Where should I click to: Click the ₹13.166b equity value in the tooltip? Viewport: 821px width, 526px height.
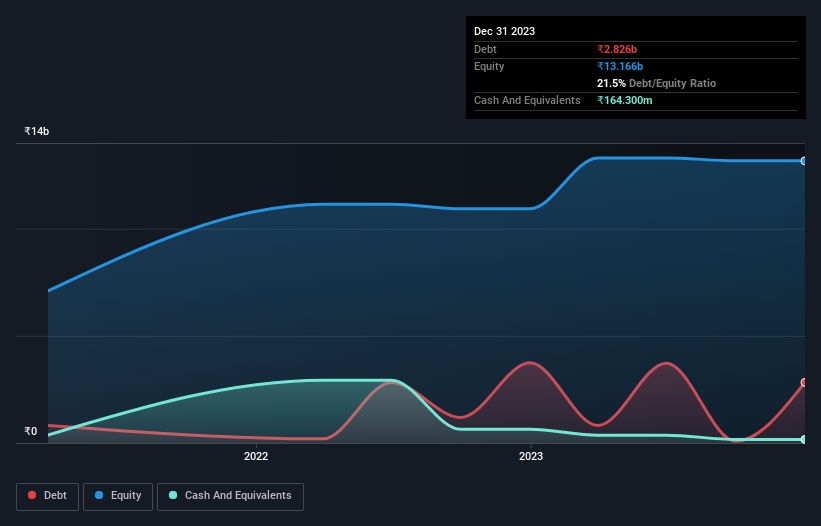pyautogui.click(x=620, y=66)
